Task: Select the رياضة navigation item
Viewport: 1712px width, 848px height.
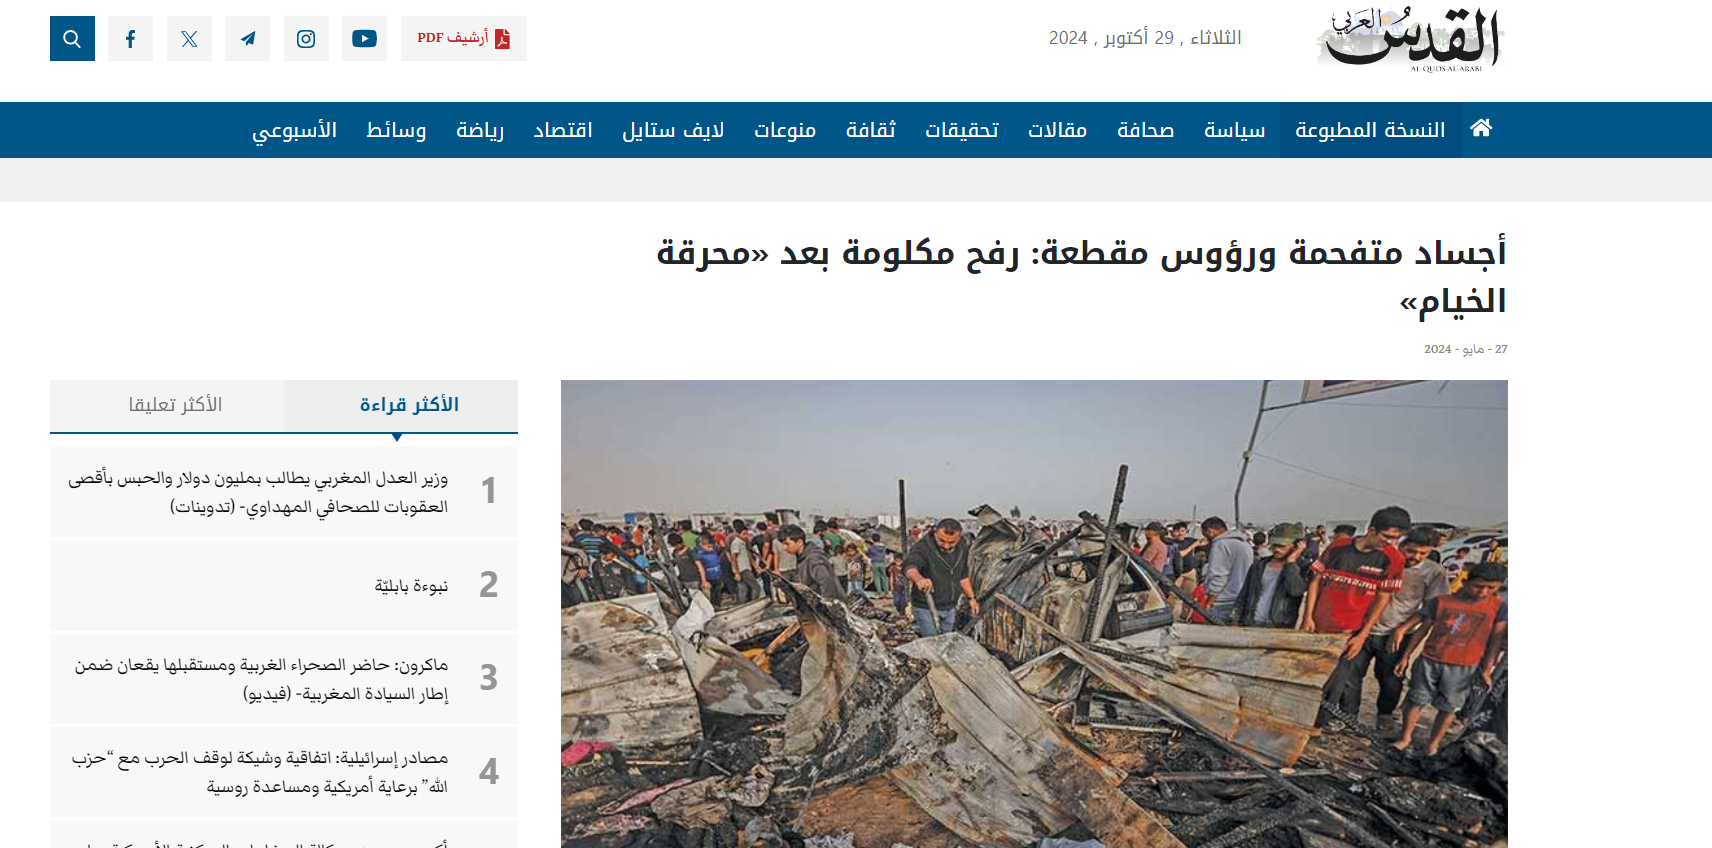Action: 480,130
